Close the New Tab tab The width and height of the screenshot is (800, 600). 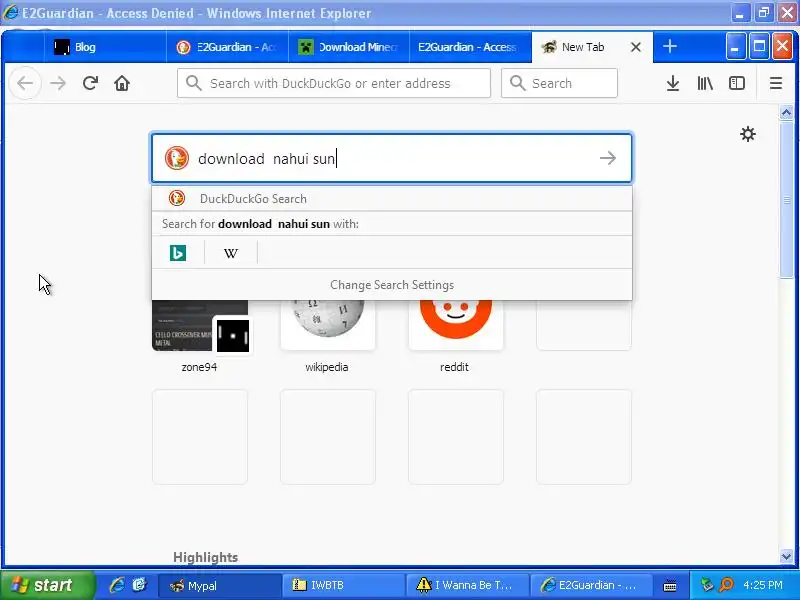tap(636, 47)
